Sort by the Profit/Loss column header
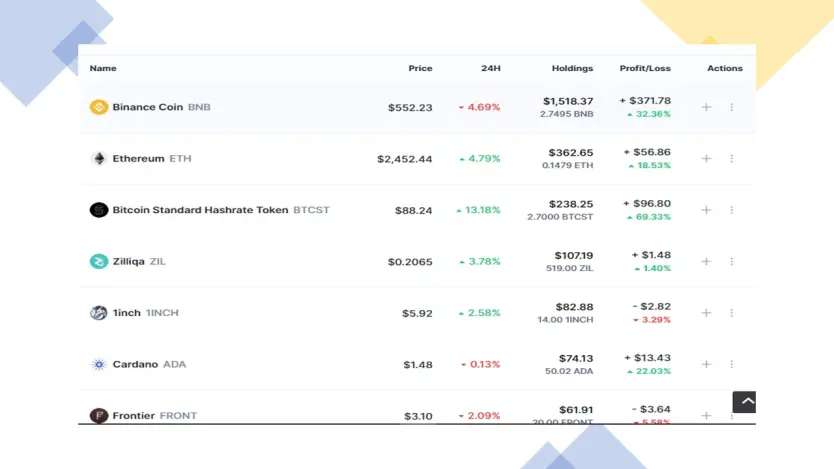834x469 pixels. point(645,68)
